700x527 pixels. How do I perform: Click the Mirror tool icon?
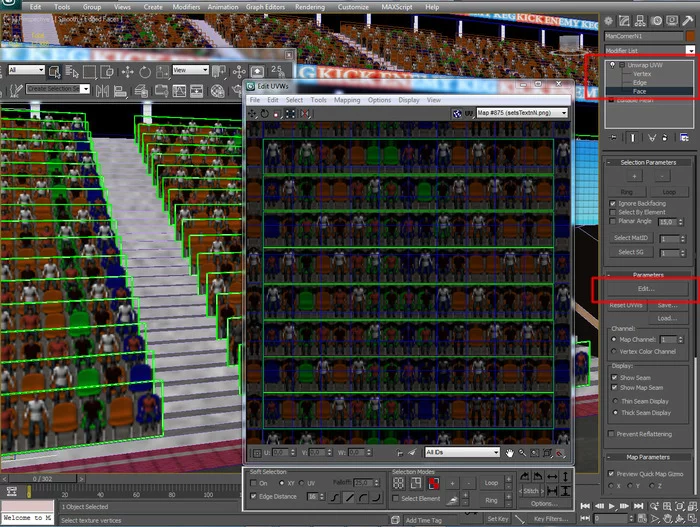pyautogui.click(x=102, y=91)
